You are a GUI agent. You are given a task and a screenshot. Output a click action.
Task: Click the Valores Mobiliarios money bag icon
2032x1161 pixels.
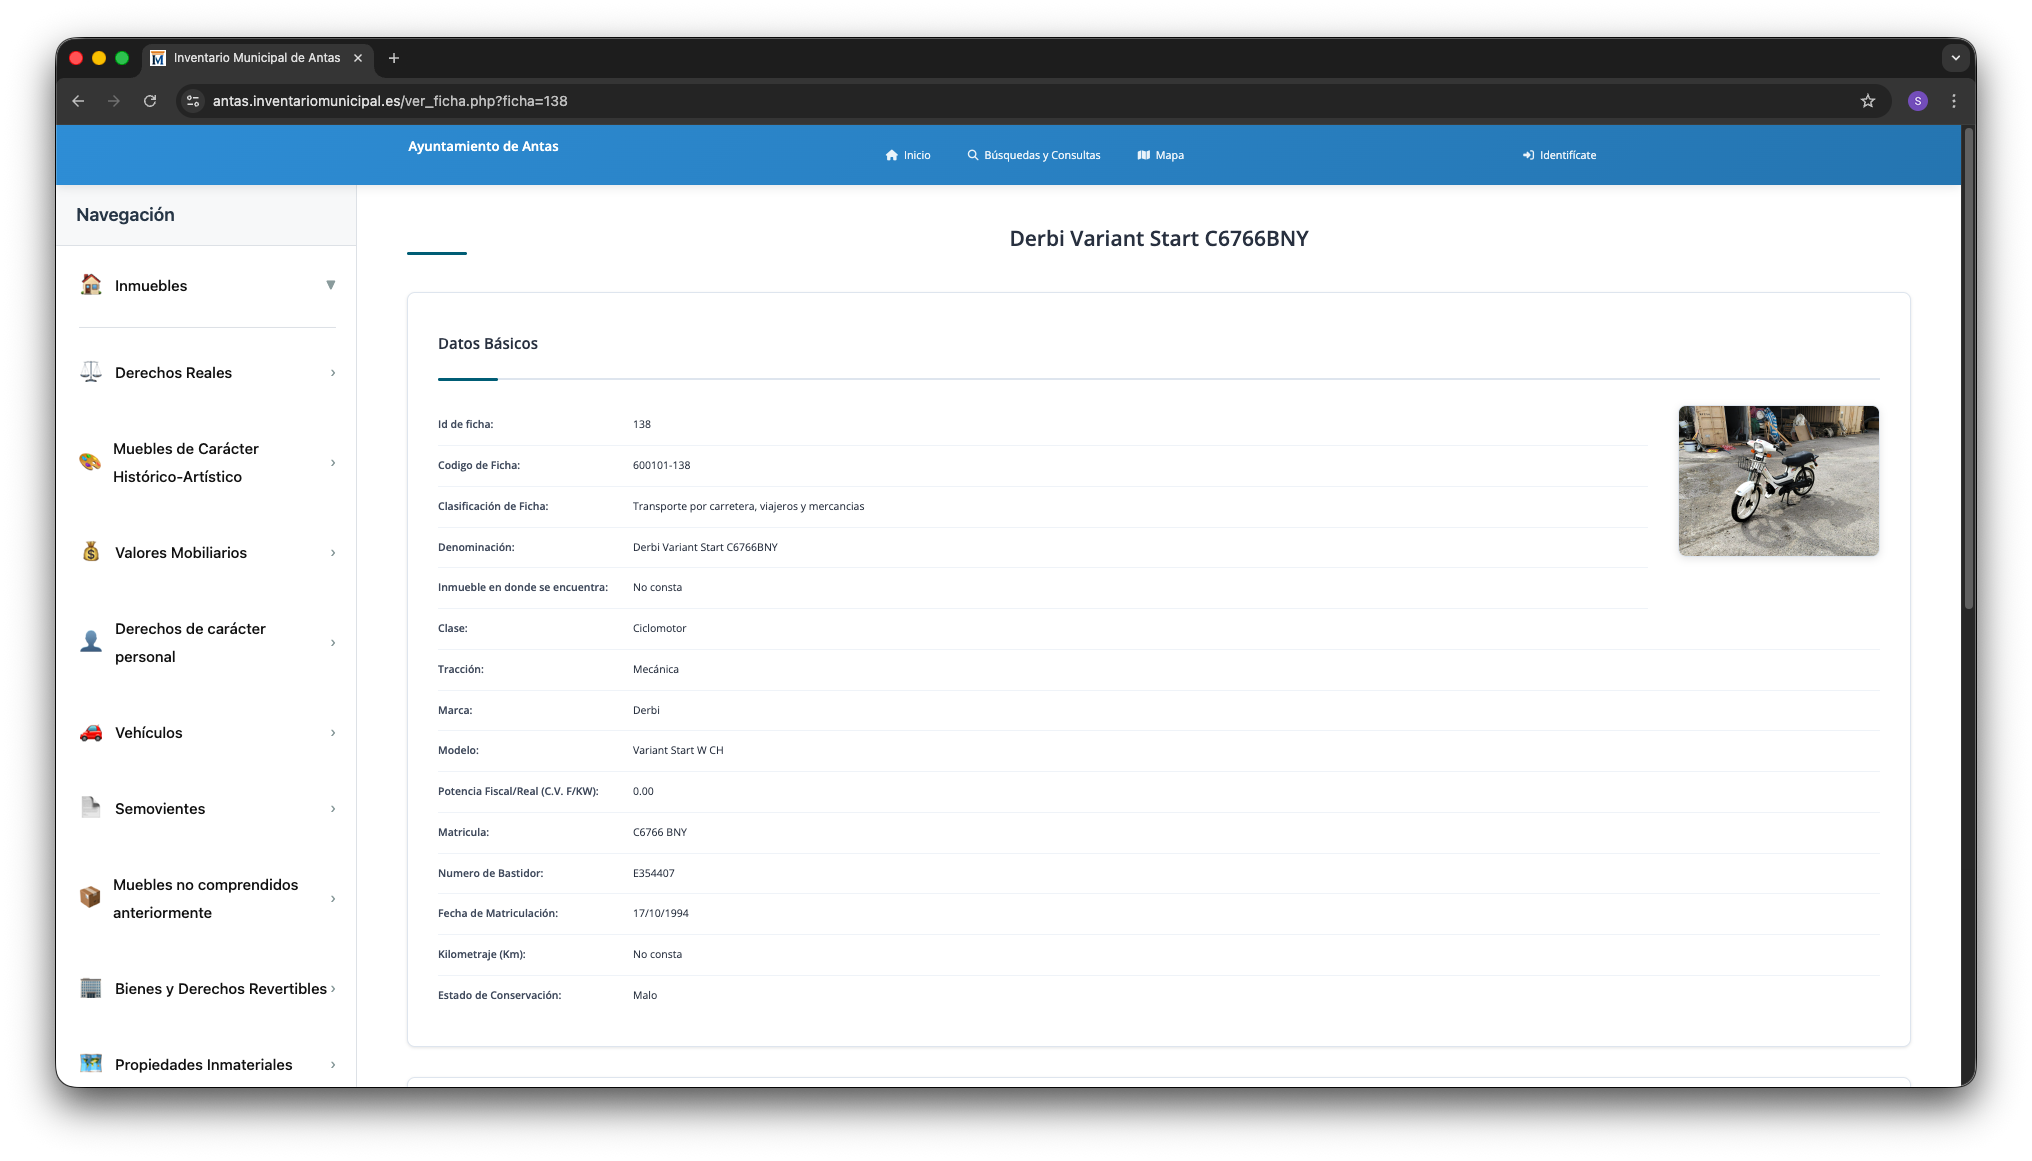[90, 552]
